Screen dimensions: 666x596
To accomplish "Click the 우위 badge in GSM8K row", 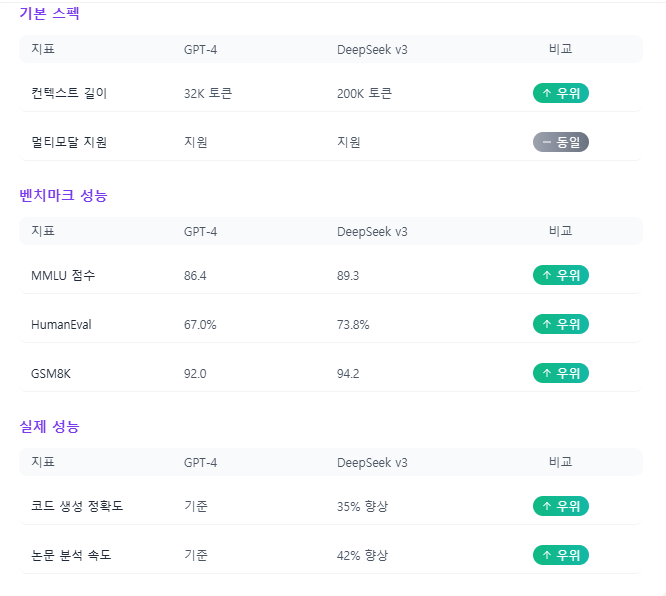I will click(x=561, y=373).
